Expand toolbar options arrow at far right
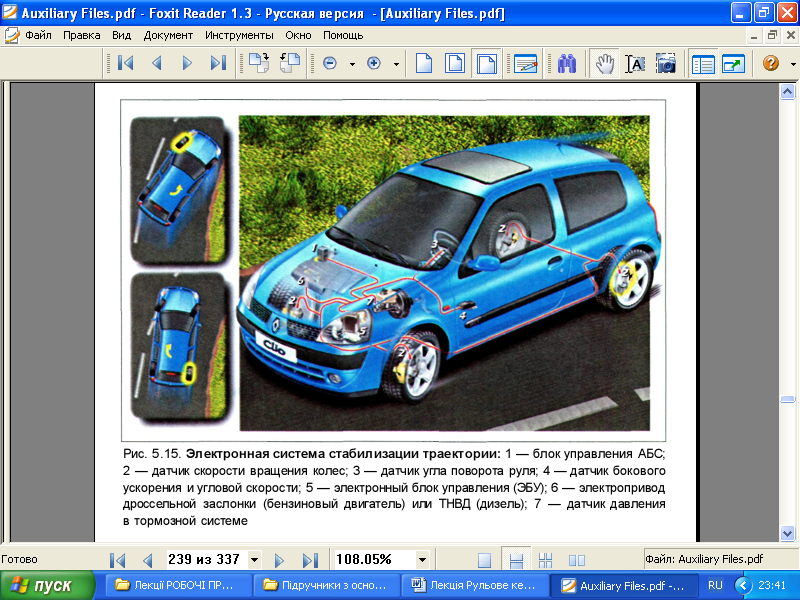800x600 pixels. (x=793, y=64)
